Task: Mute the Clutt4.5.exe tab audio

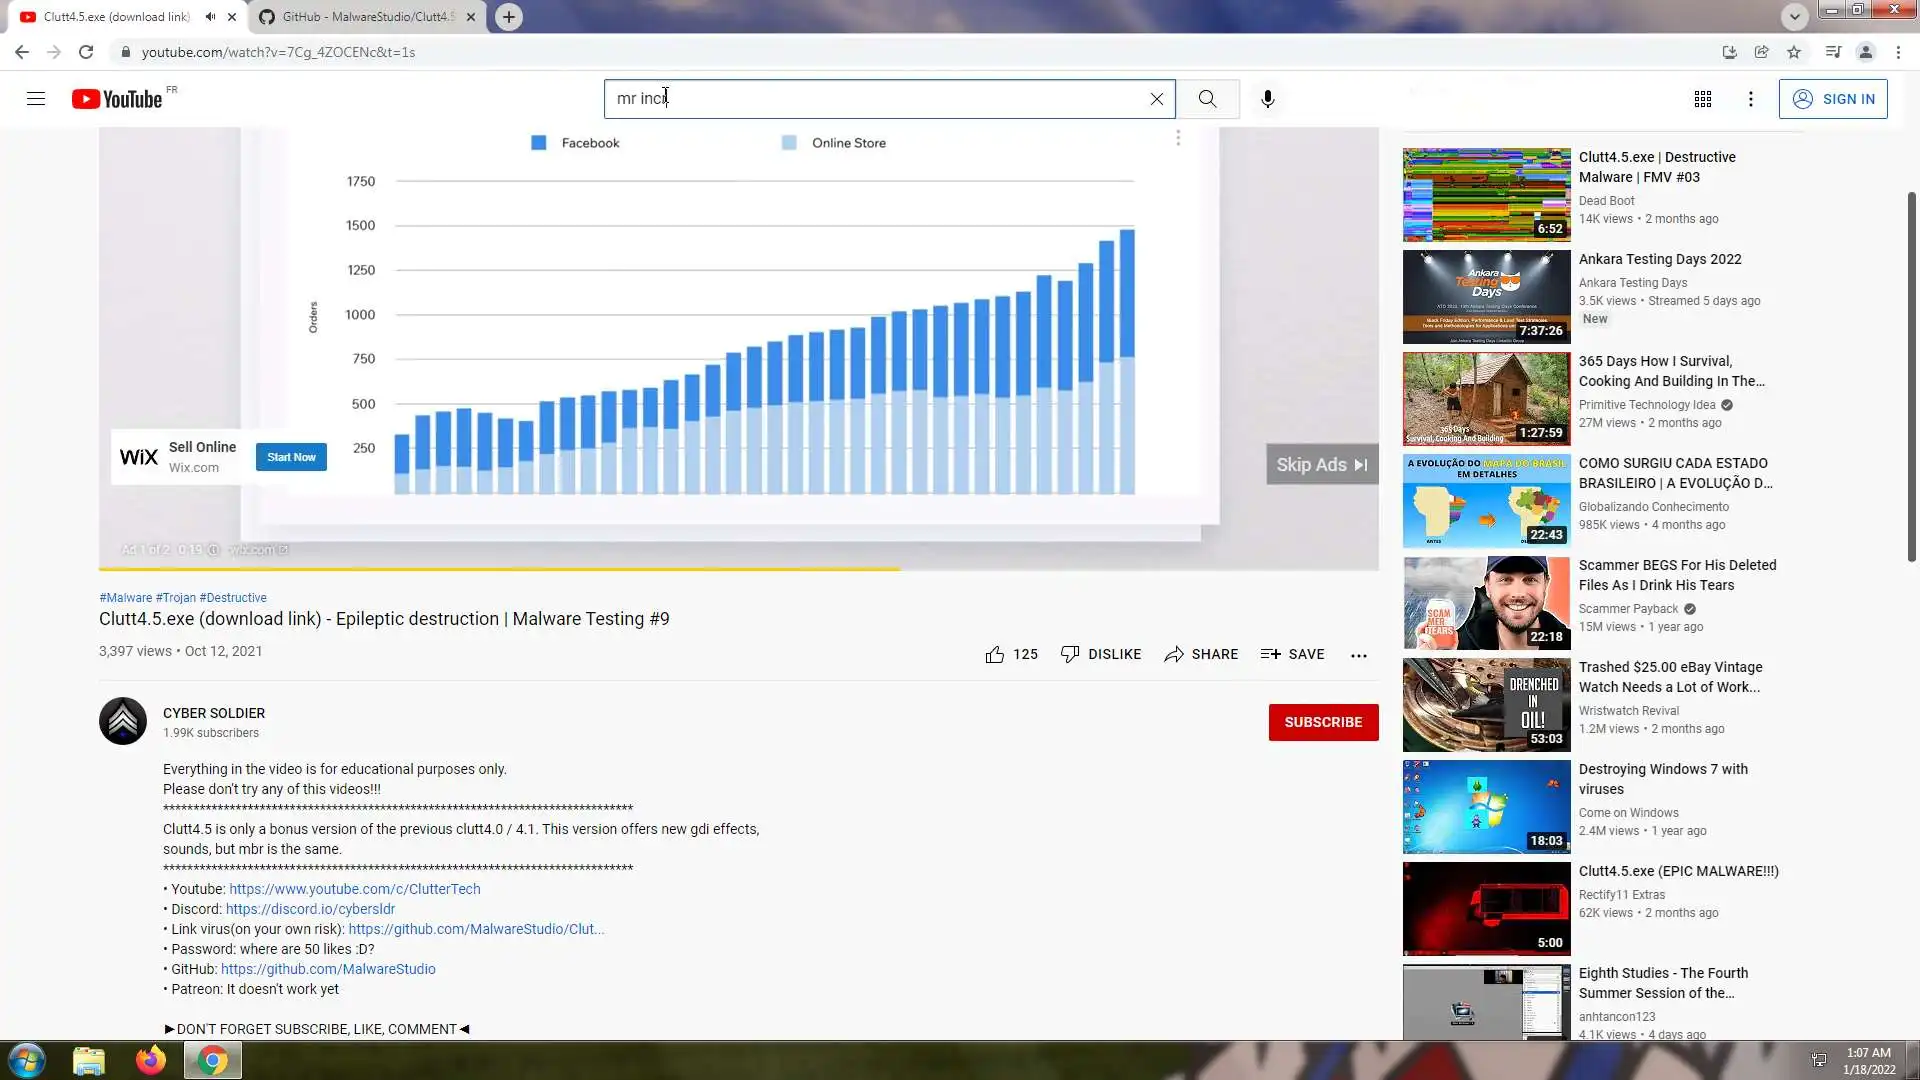Action: (x=210, y=17)
